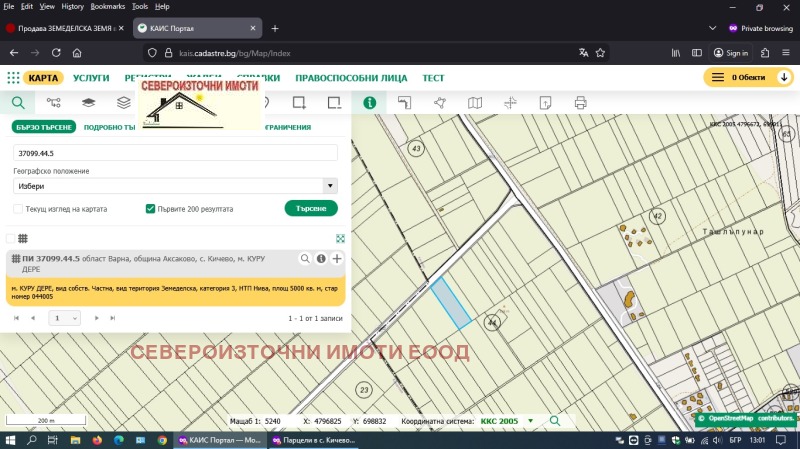Viewport: 800px width, 449px height.
Task: Click the search field containing 37099.44.5
Action: coord(175,153)
